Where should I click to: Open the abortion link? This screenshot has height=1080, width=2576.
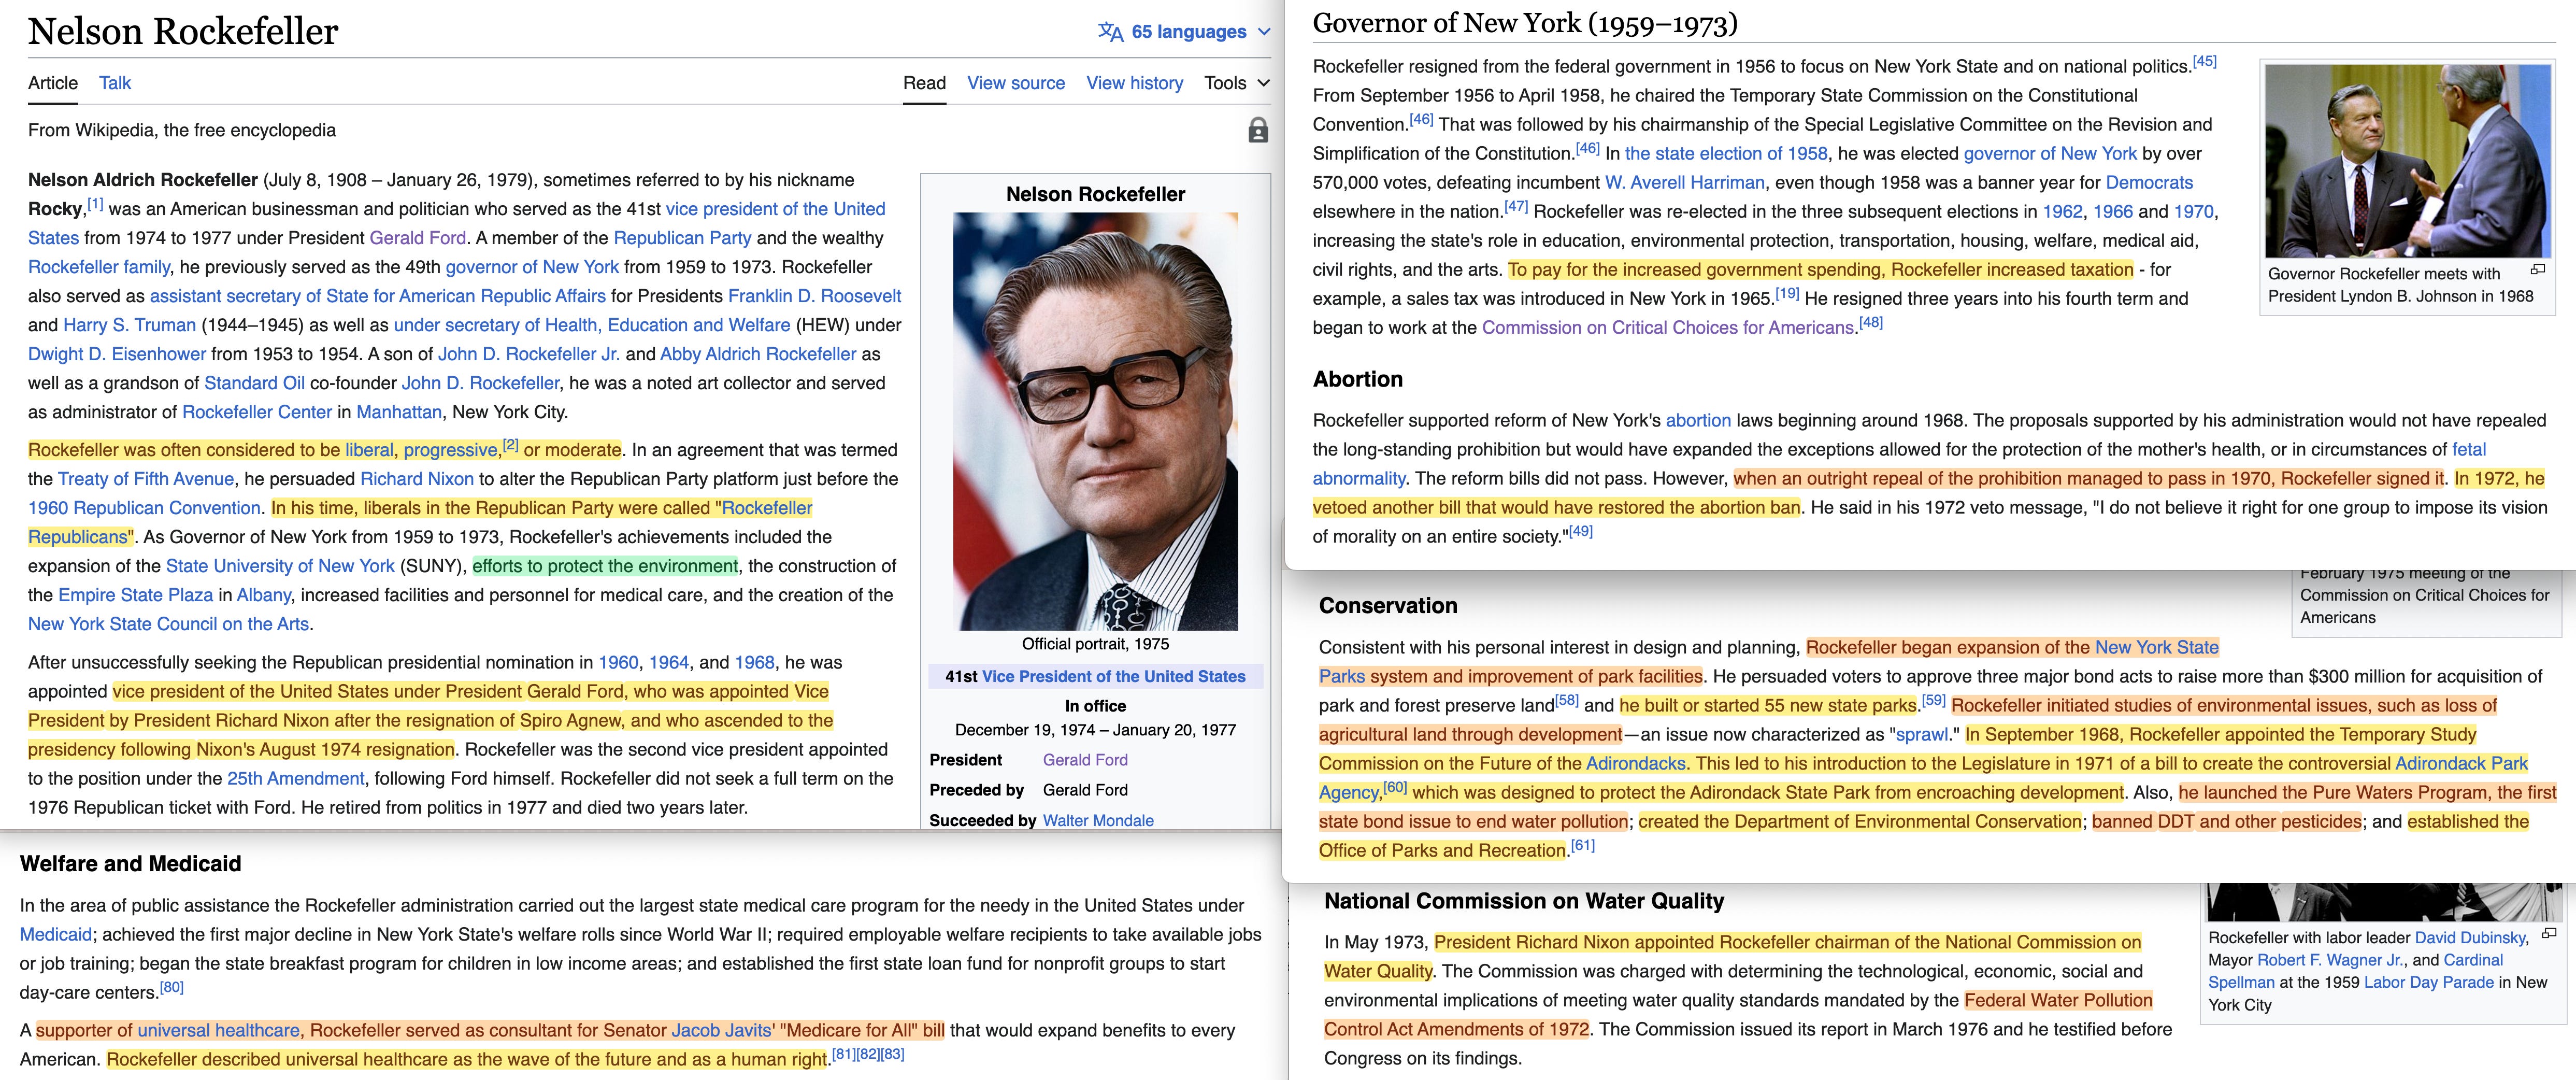tap(1698, 421)
